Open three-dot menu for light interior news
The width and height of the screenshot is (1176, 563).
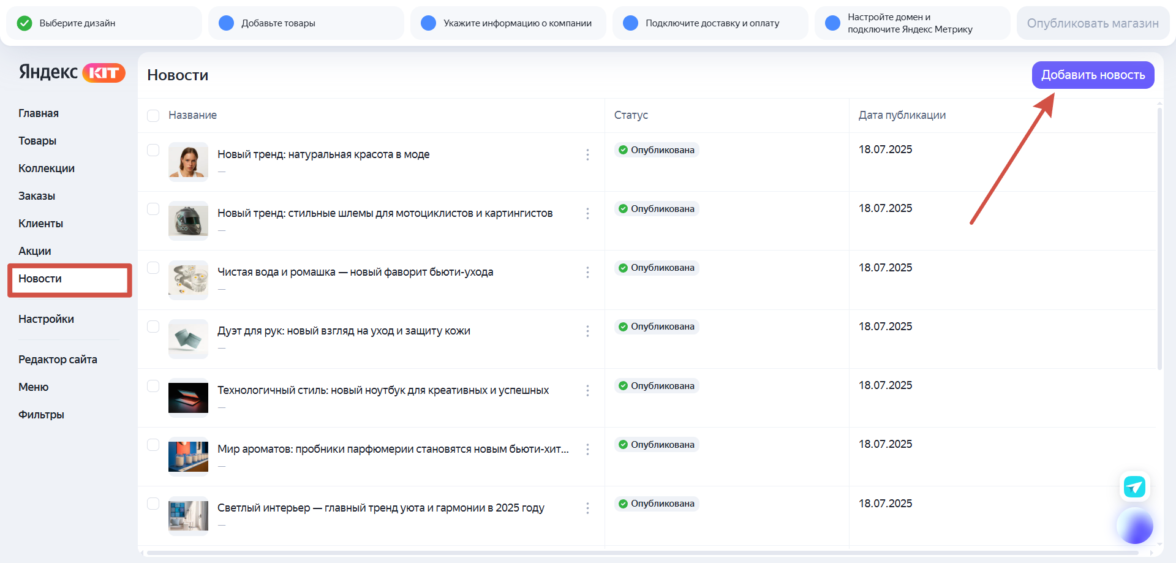[588, 508]
